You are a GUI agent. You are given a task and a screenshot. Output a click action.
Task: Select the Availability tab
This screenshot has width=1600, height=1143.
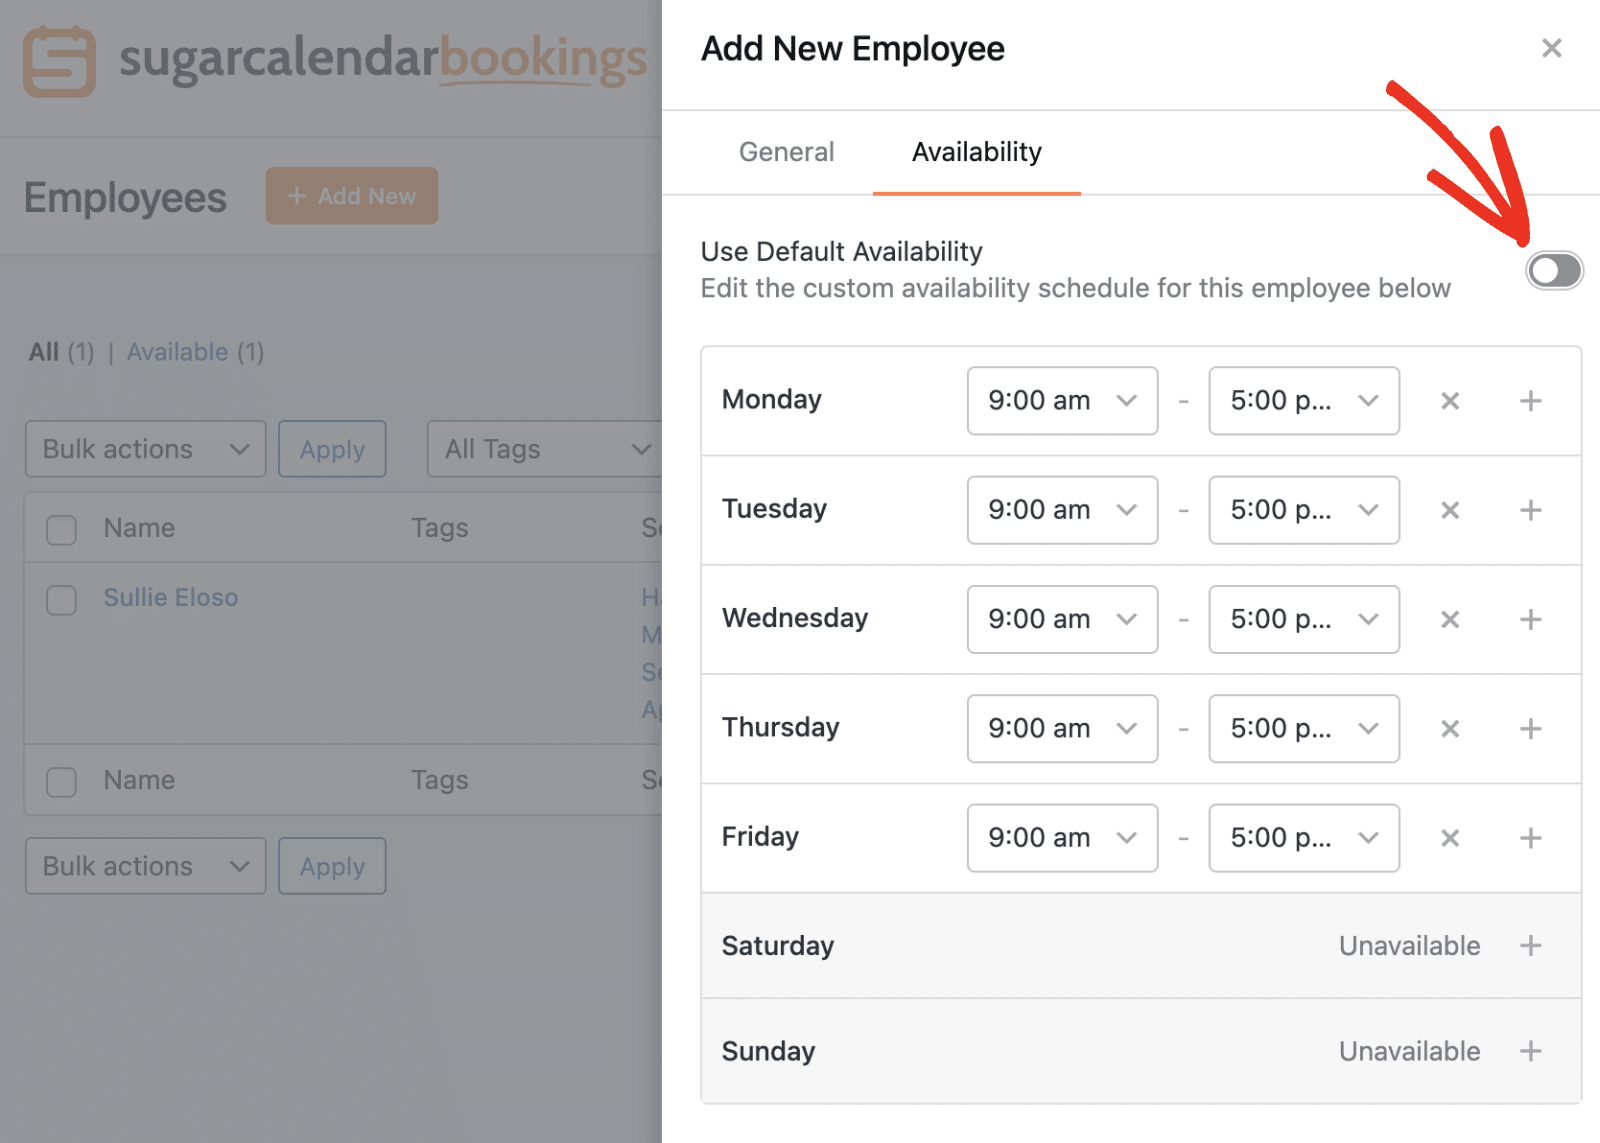975,152
